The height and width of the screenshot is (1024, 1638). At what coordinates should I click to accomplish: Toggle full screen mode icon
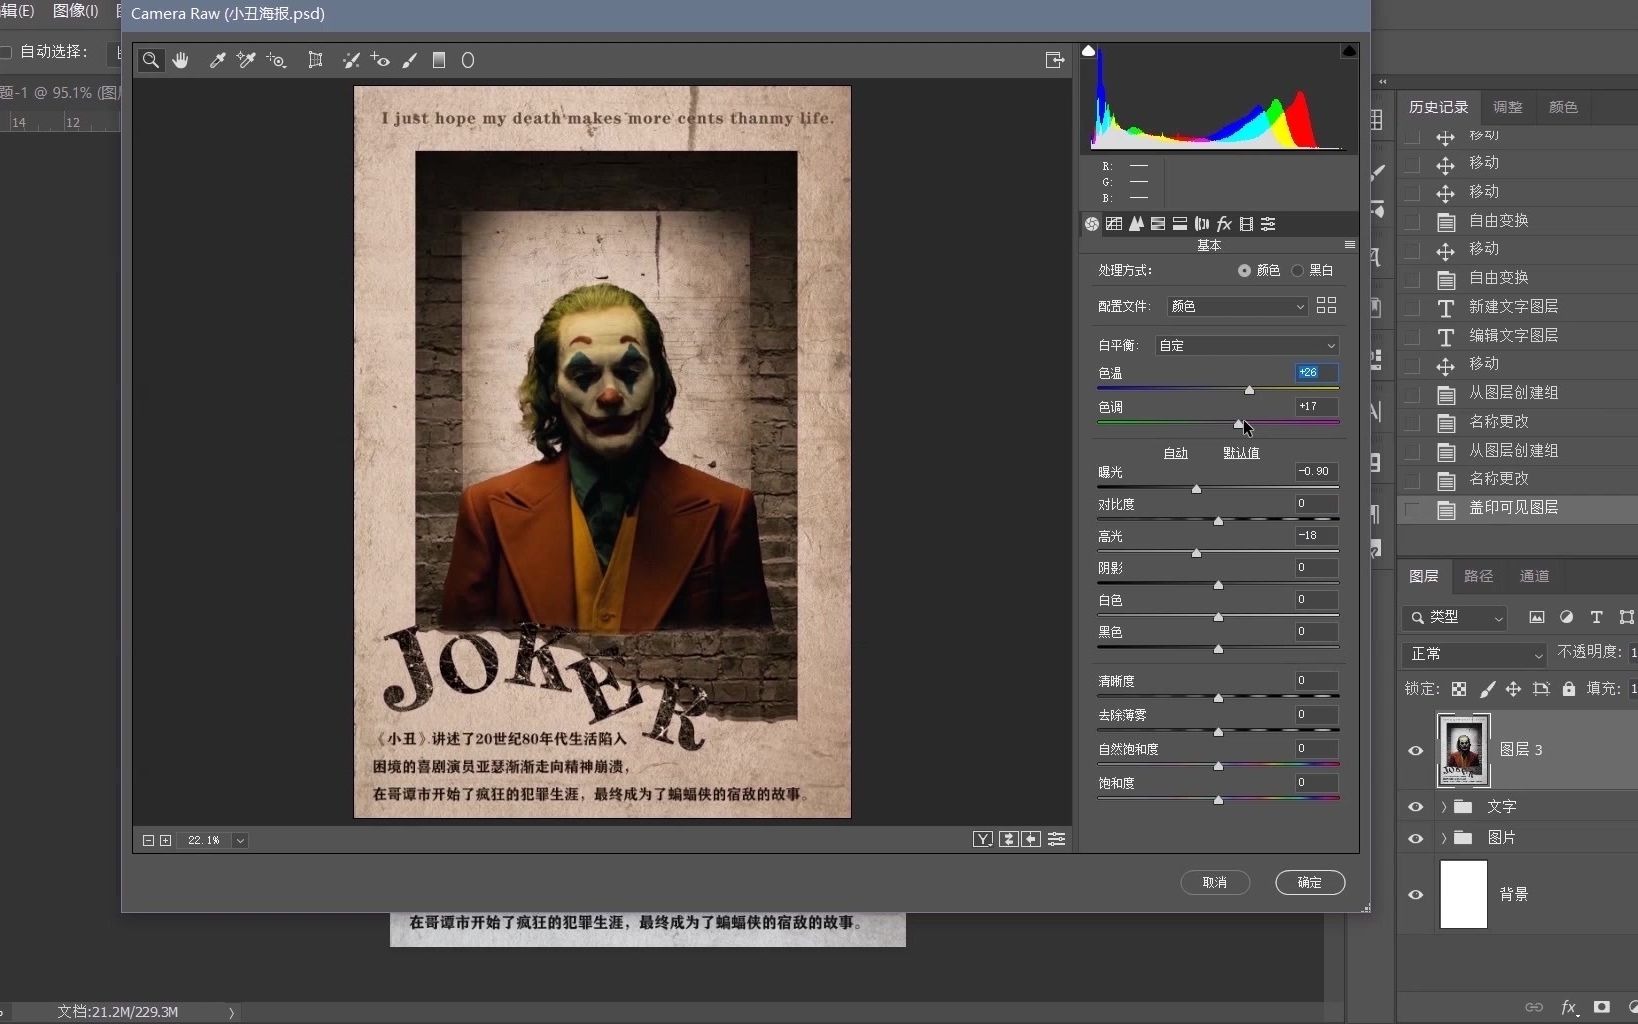[x=1055, y=60]
